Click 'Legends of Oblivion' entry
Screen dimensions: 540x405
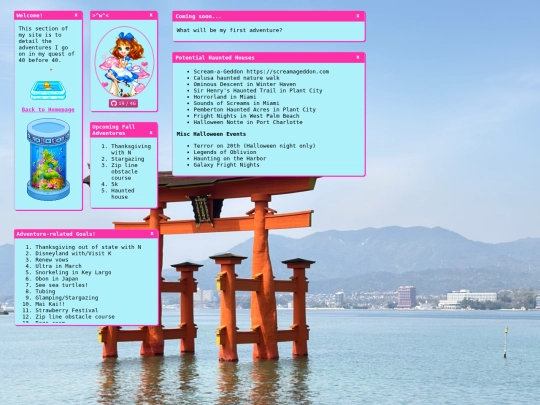pos(225,152)
